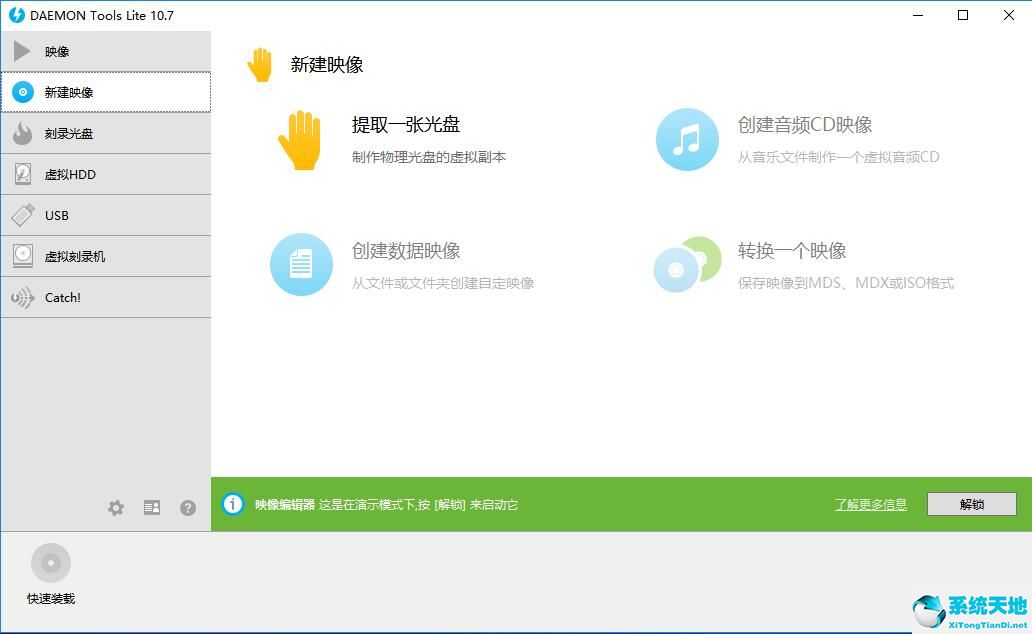Image resolution: width=1032 pixels, height=634 pixels.
Task: Click the document icon for 创建数据映像
Action: 301,264
